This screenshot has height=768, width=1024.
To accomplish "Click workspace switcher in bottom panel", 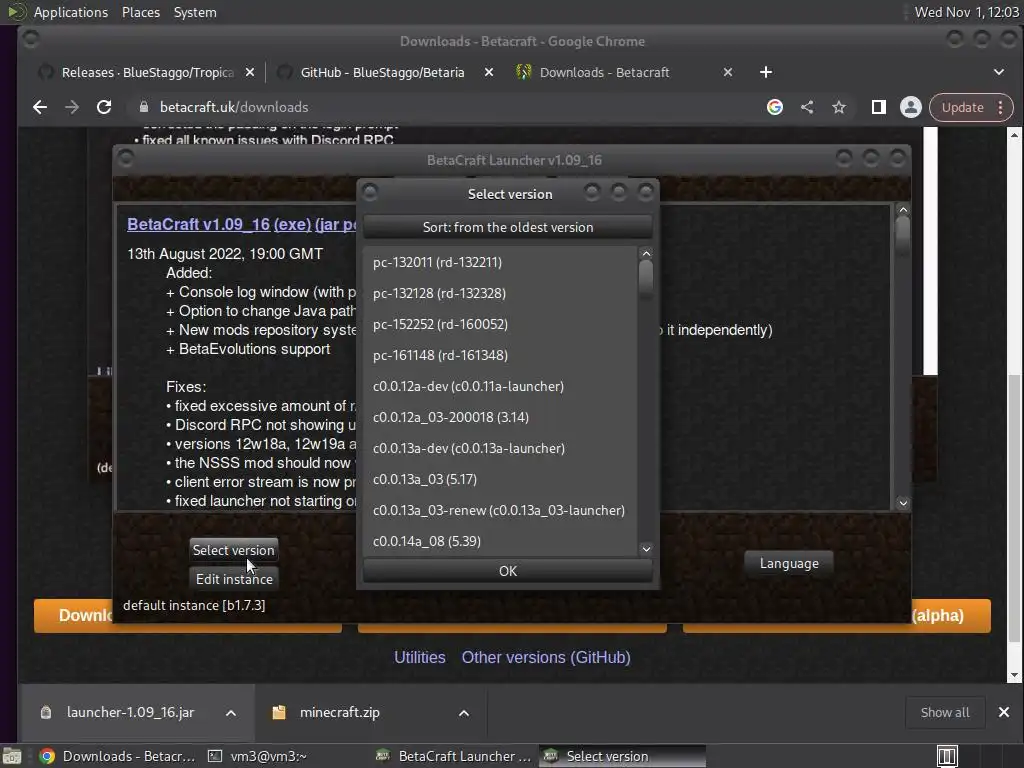I will click(946, 756).
